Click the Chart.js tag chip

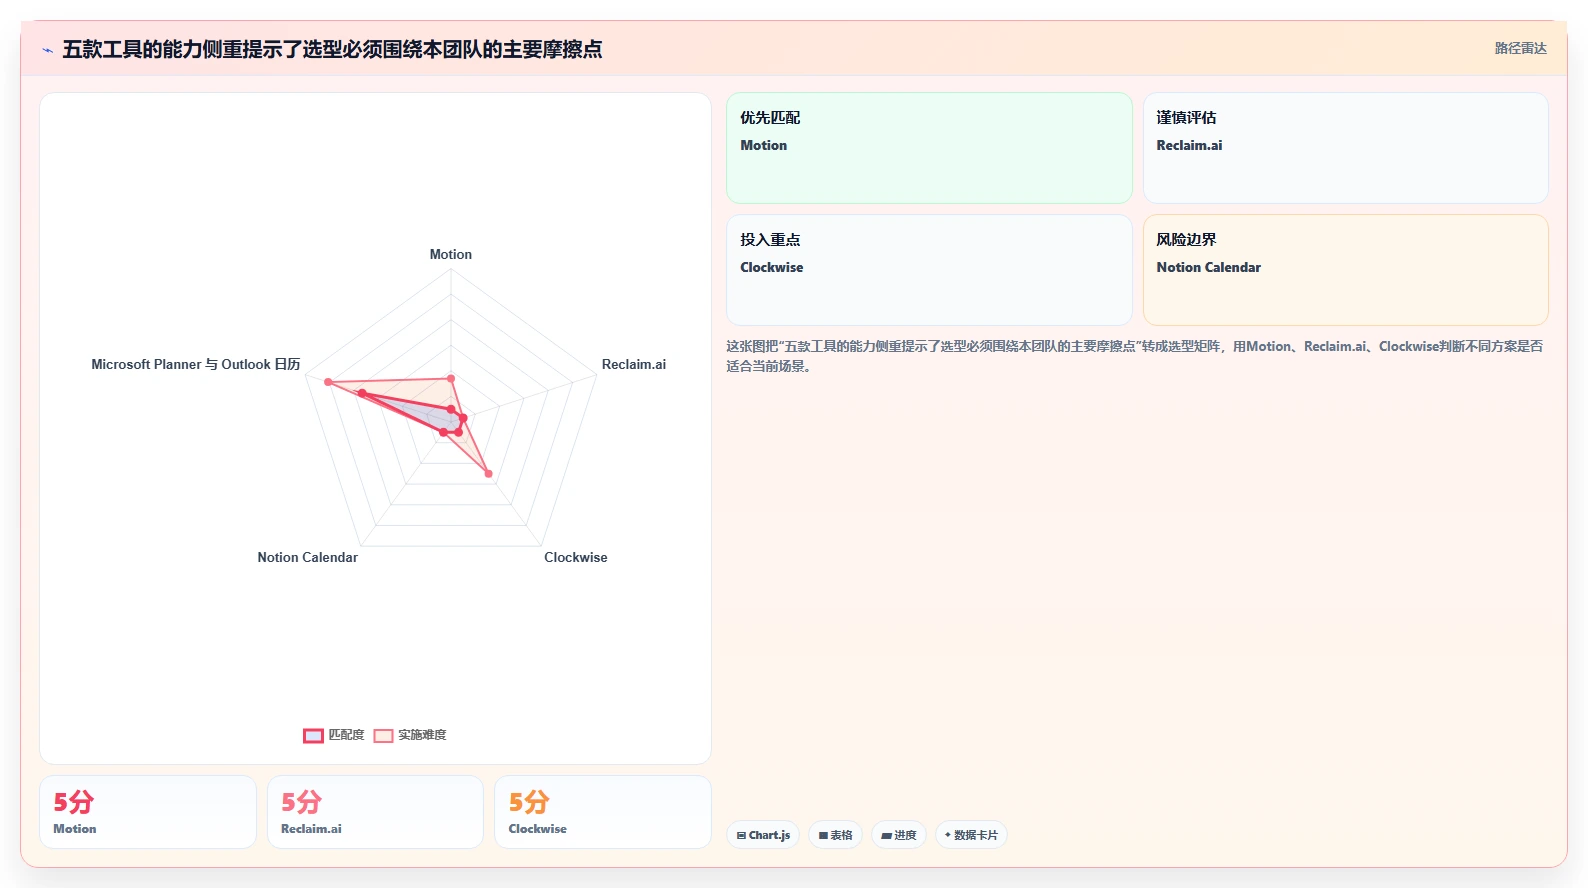763,835
